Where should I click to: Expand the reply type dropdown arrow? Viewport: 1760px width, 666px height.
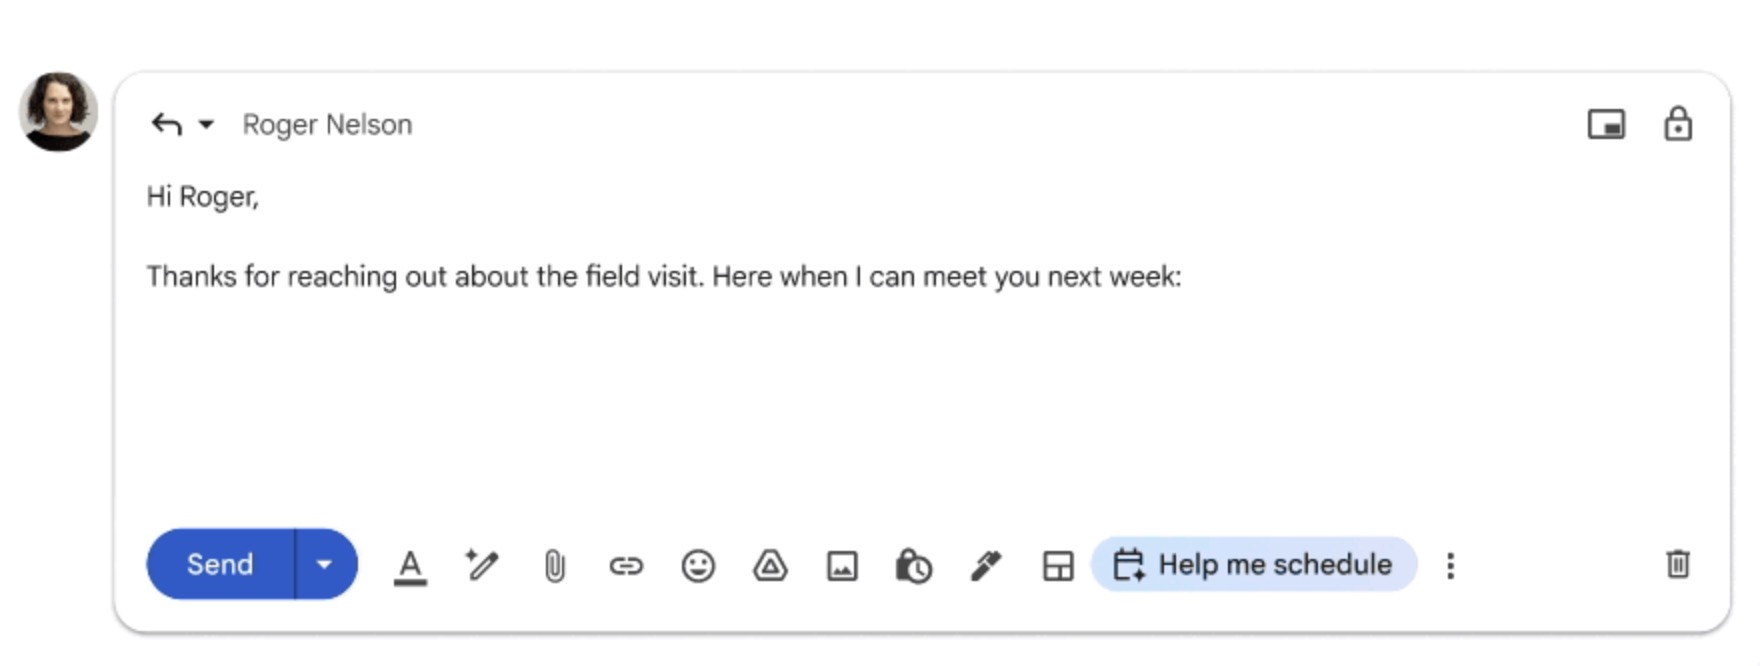tap(206, 125)
